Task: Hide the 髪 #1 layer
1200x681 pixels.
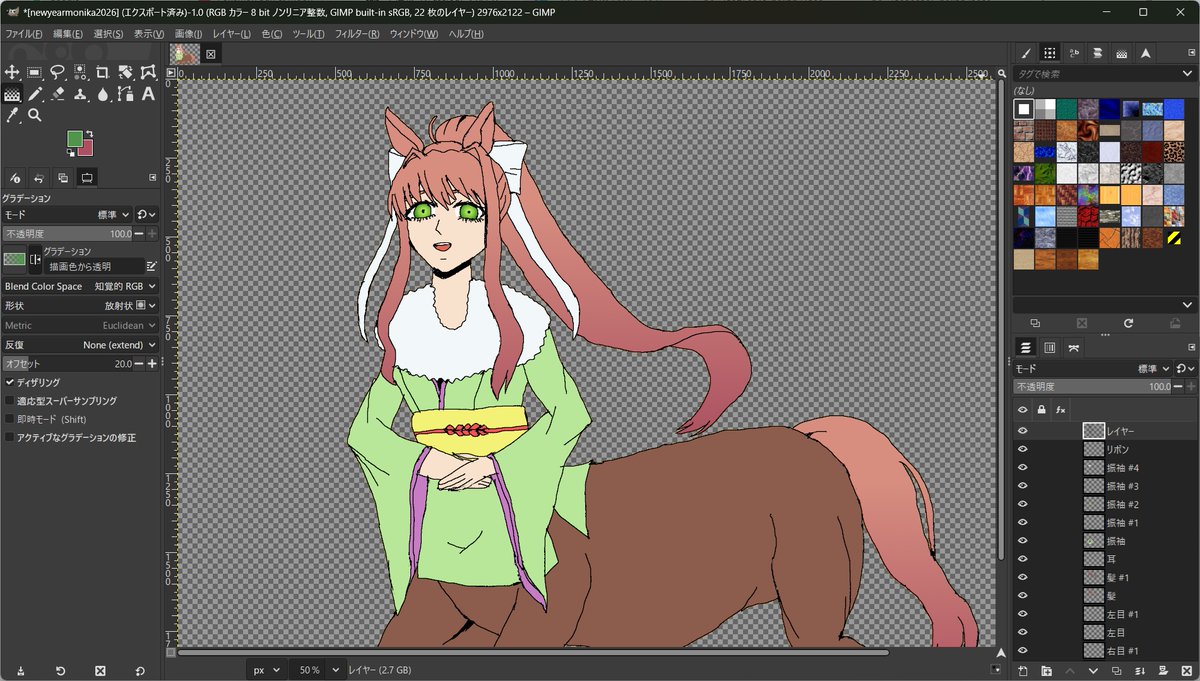Action: (x=1022, y=577)
